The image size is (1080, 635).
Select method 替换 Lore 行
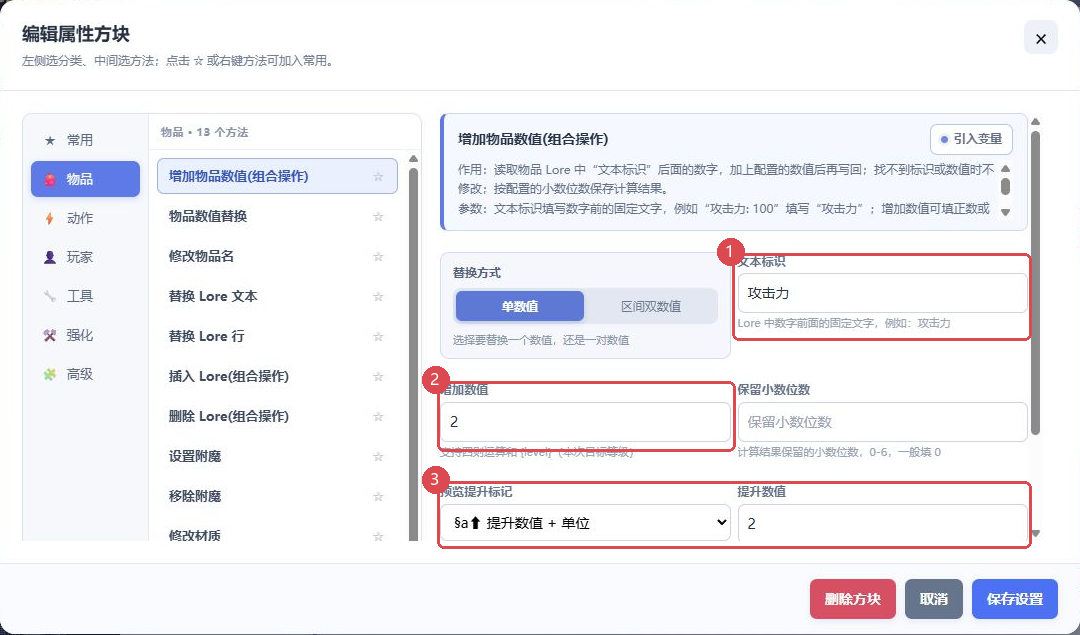pyautogui.click(x=278, y=336)
